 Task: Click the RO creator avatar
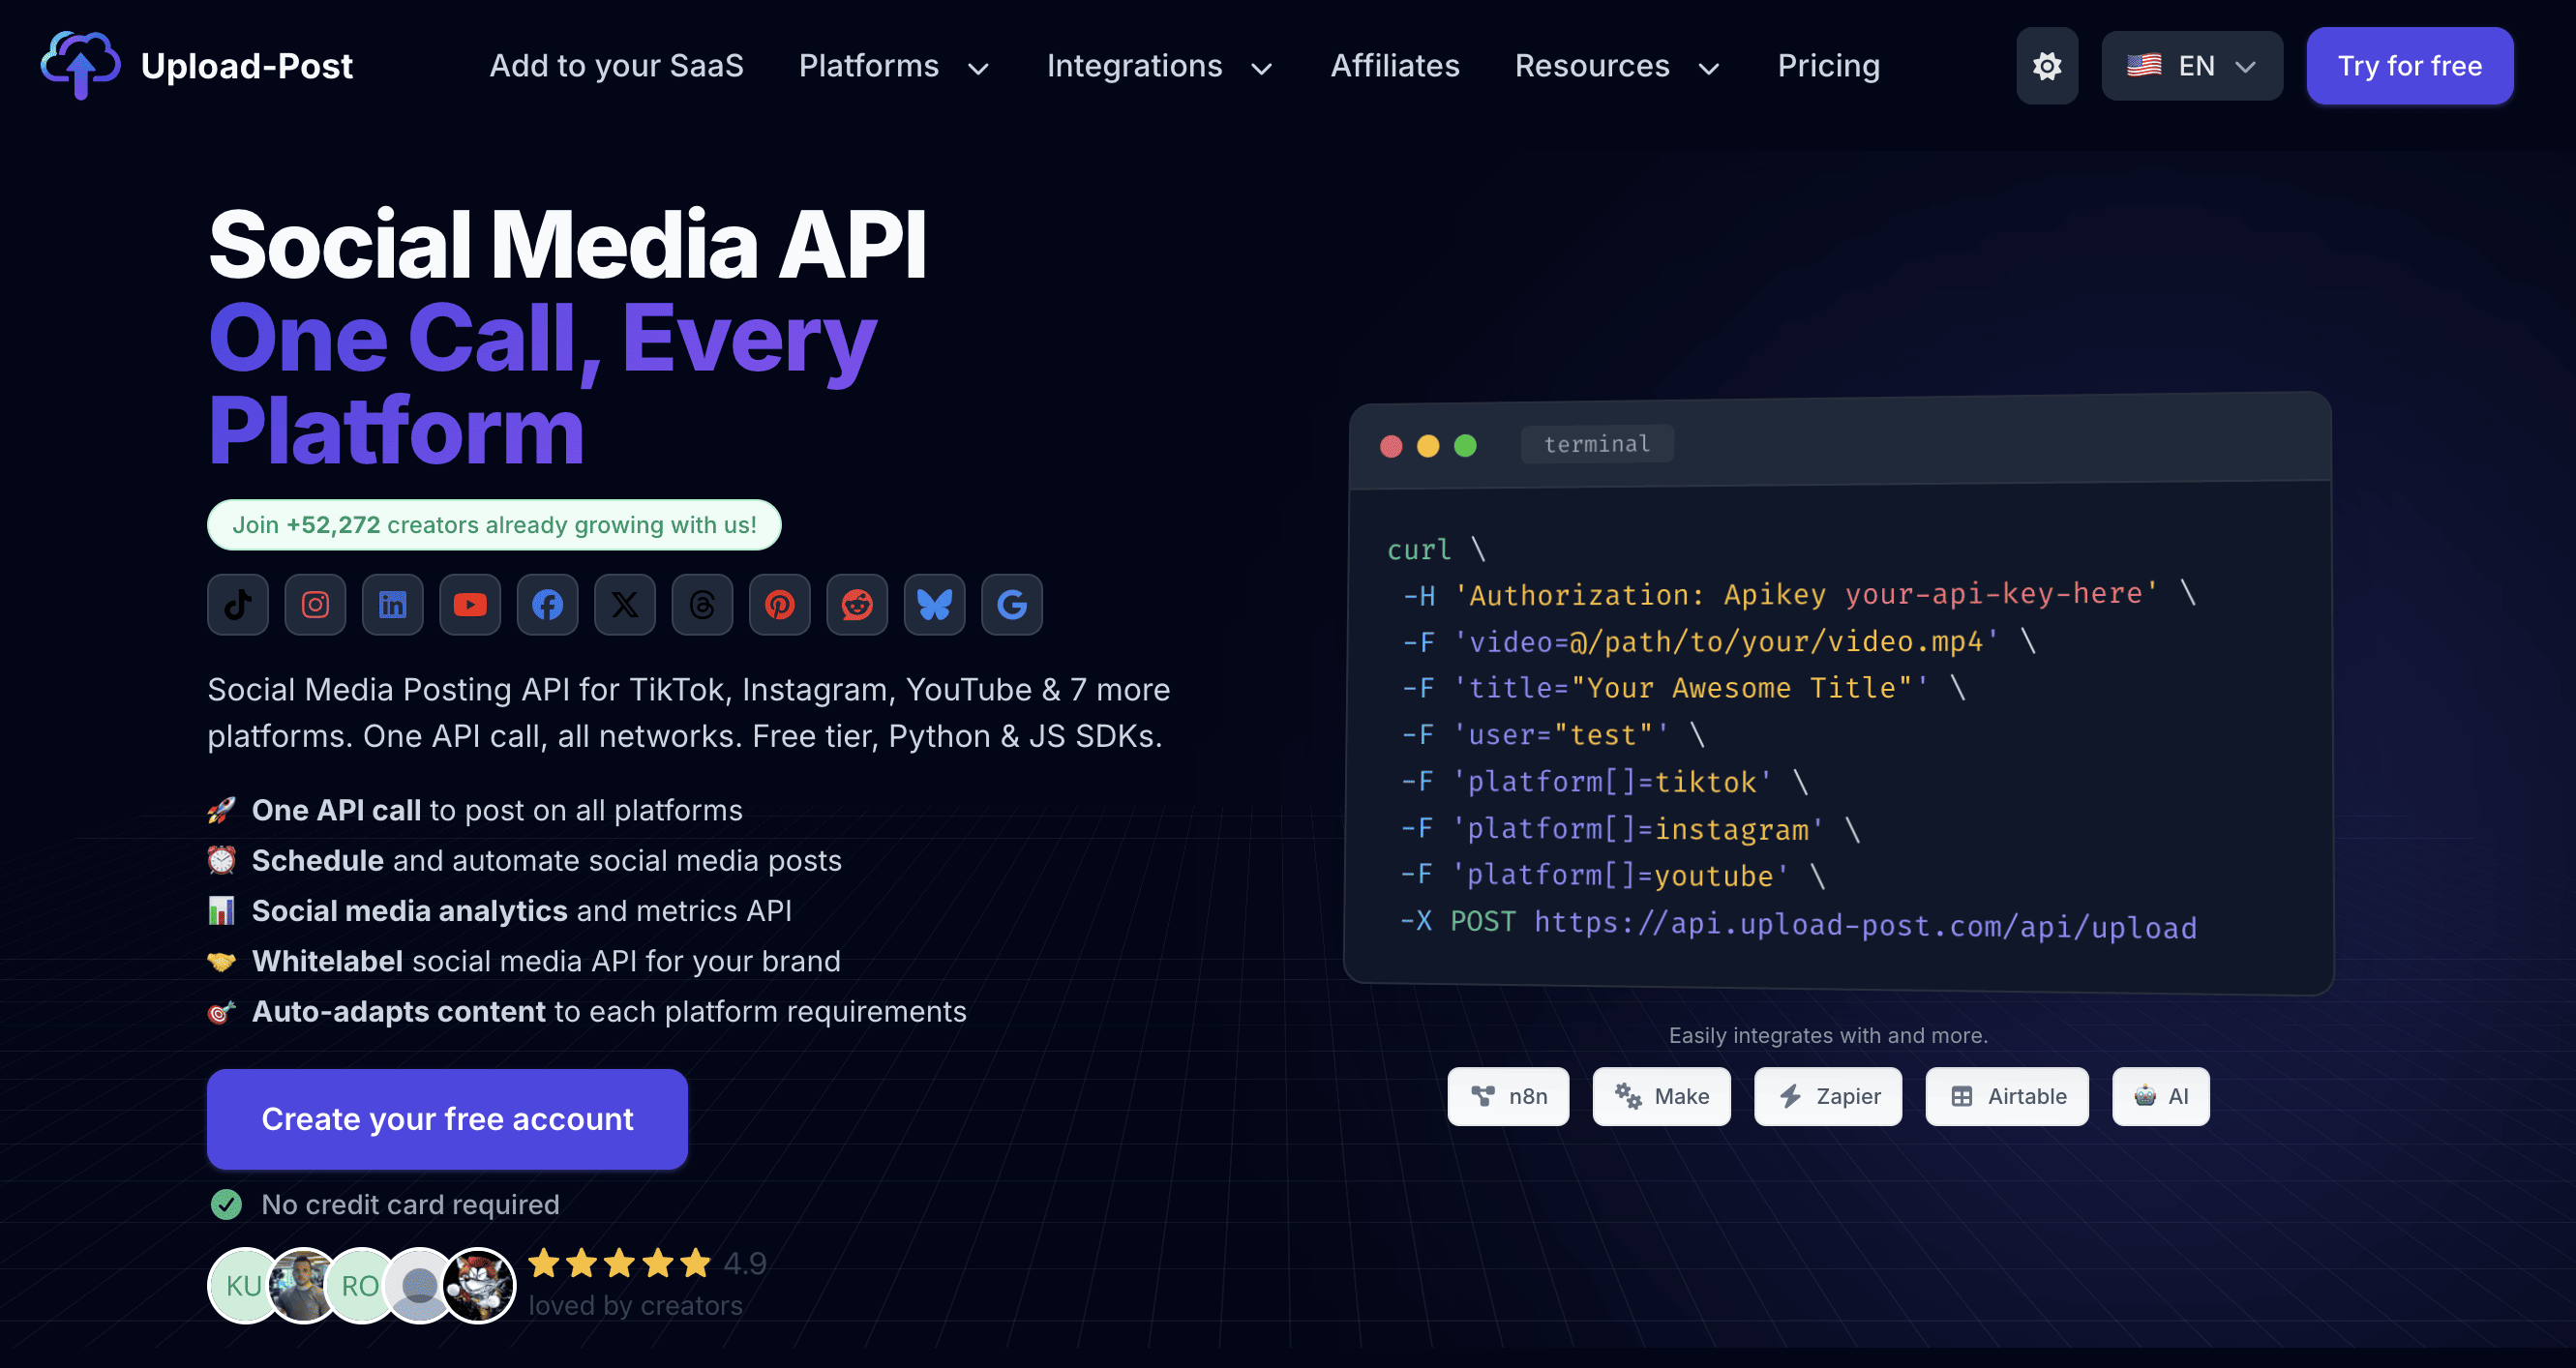[360, 1286]
